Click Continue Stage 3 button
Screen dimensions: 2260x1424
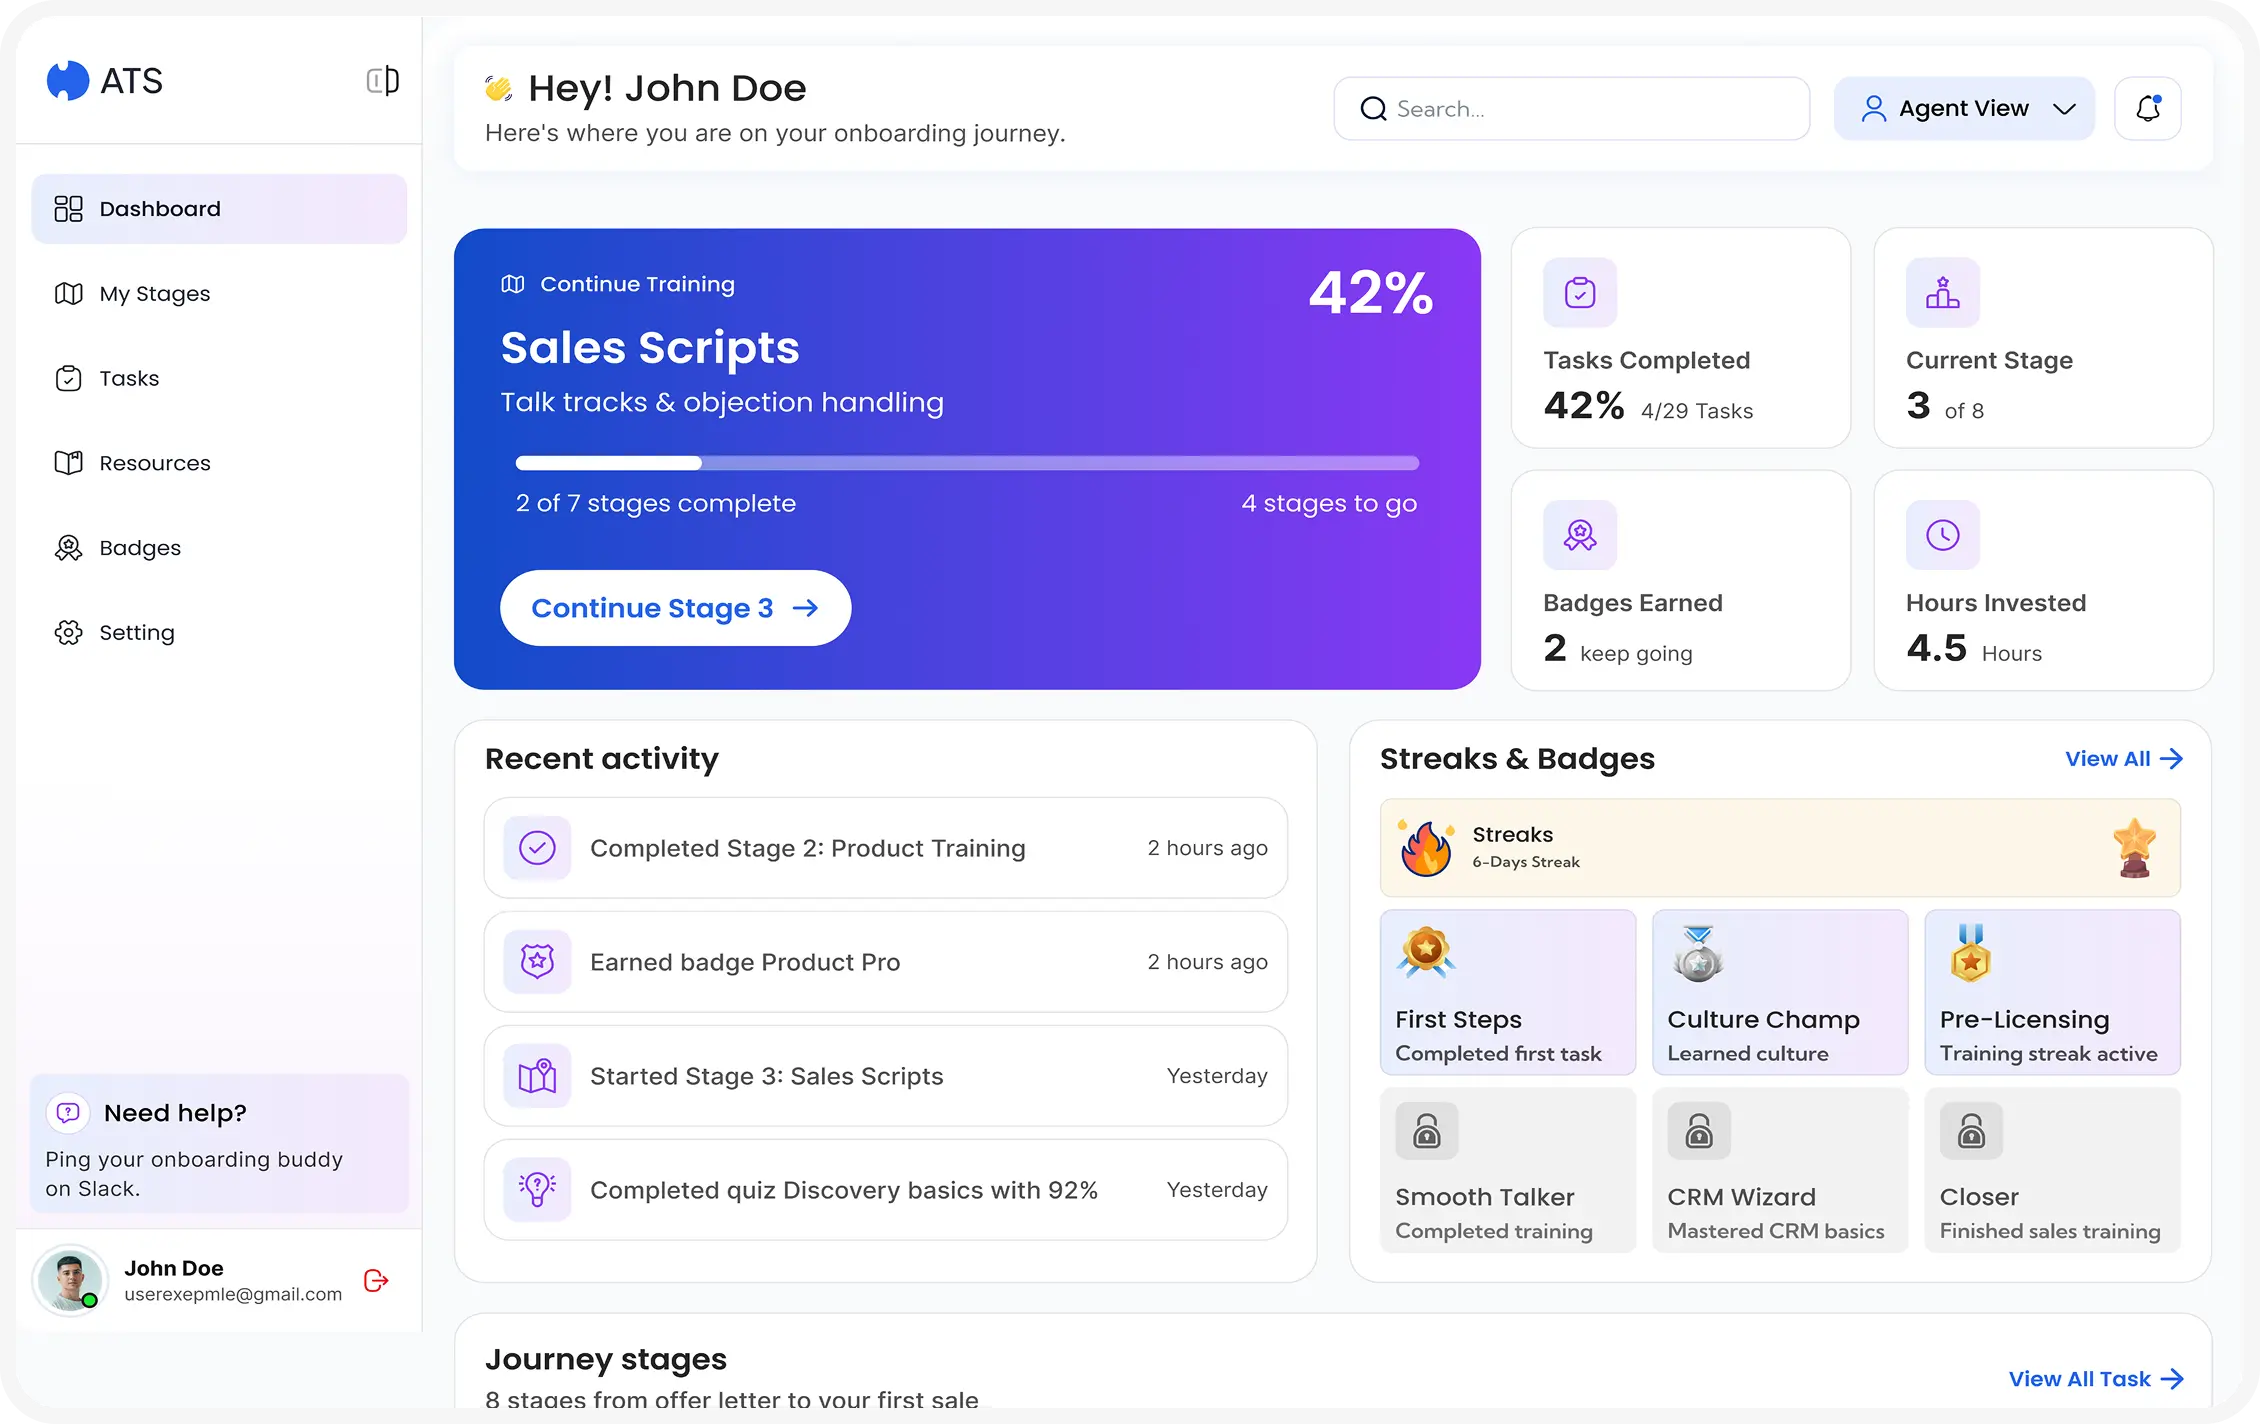[x=675, y=608]
